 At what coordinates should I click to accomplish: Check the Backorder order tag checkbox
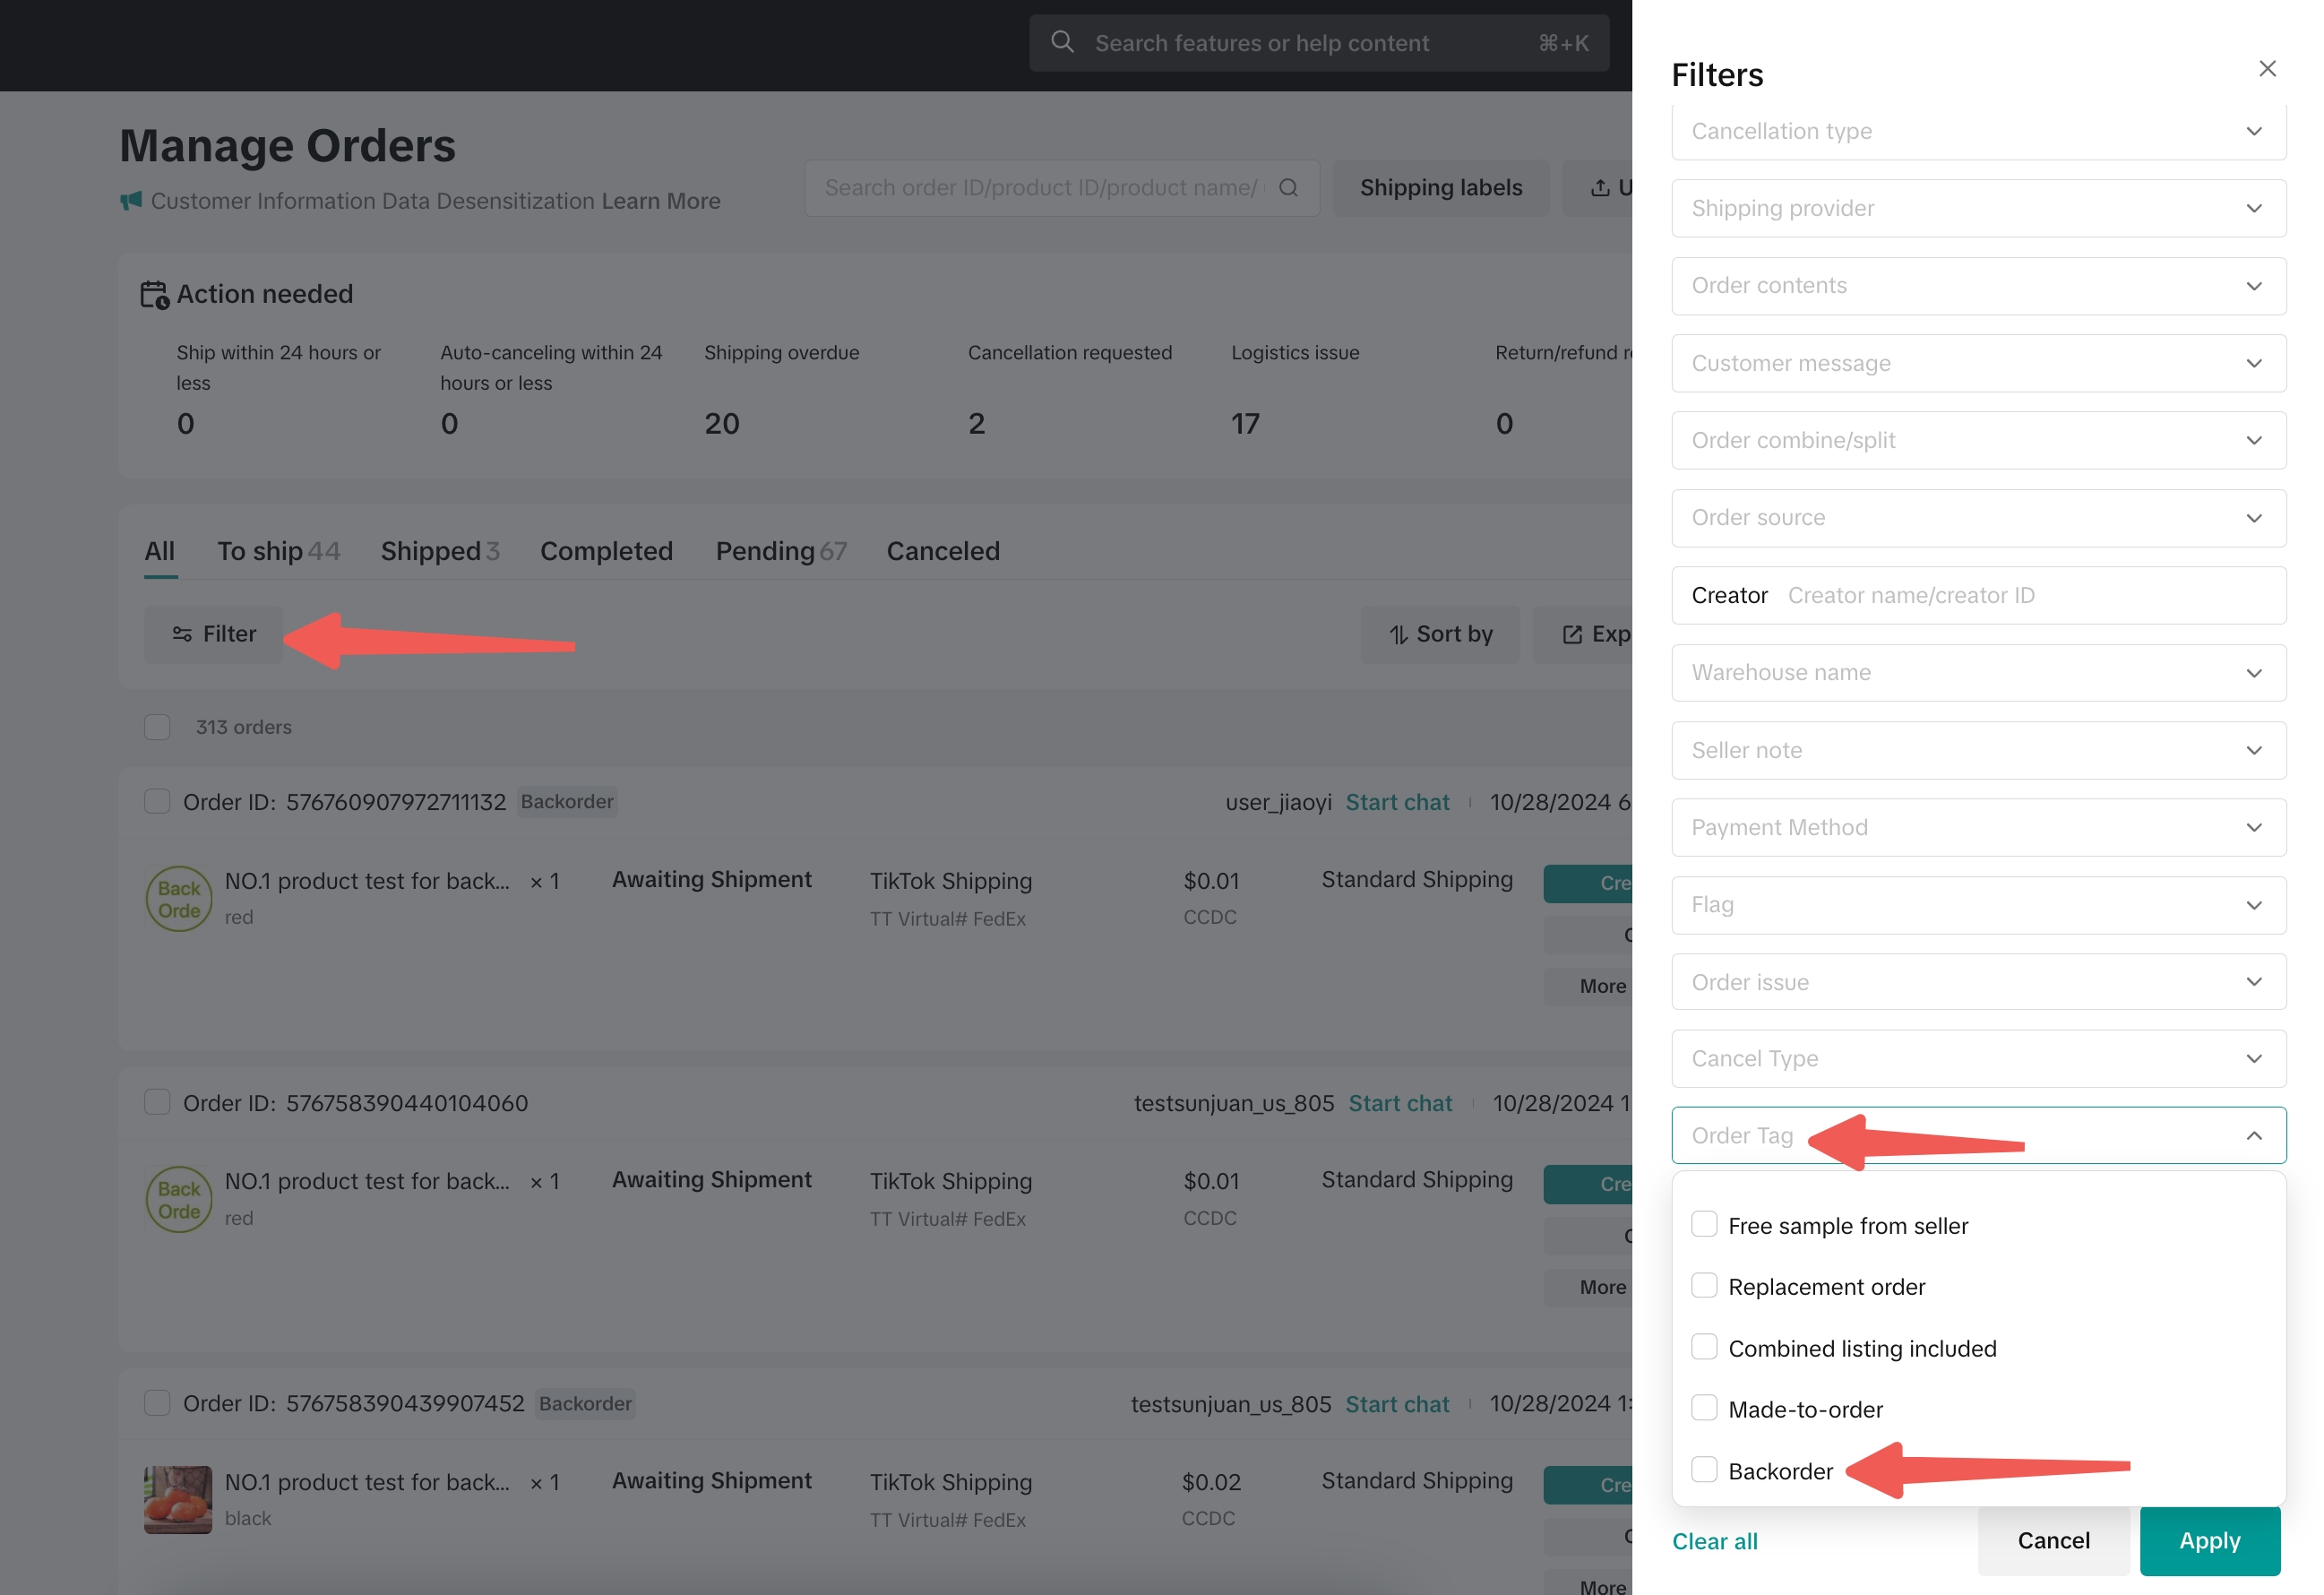(x=1704, y=1470)
